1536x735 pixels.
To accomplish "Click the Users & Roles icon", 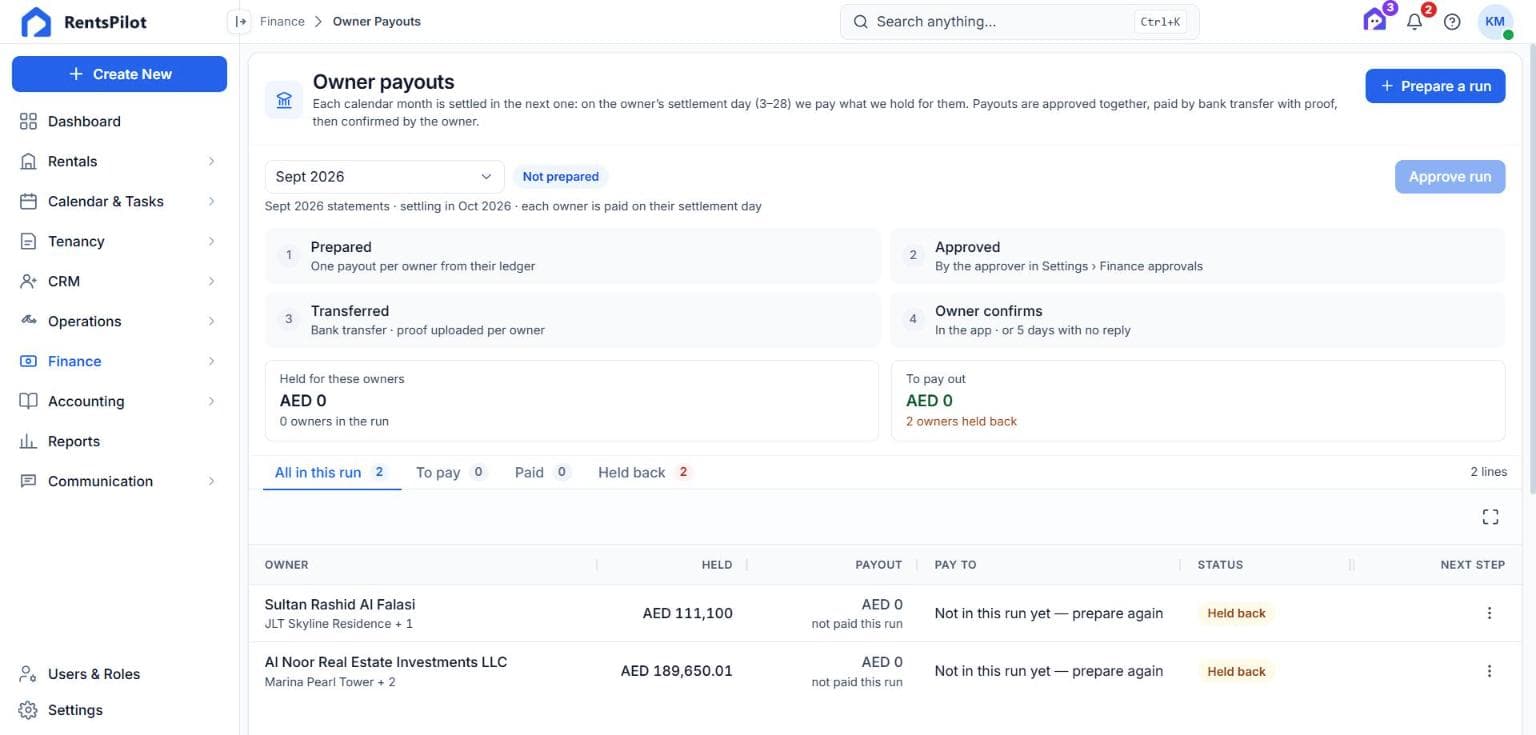I will pyautogui.click(x=28, y=674).
